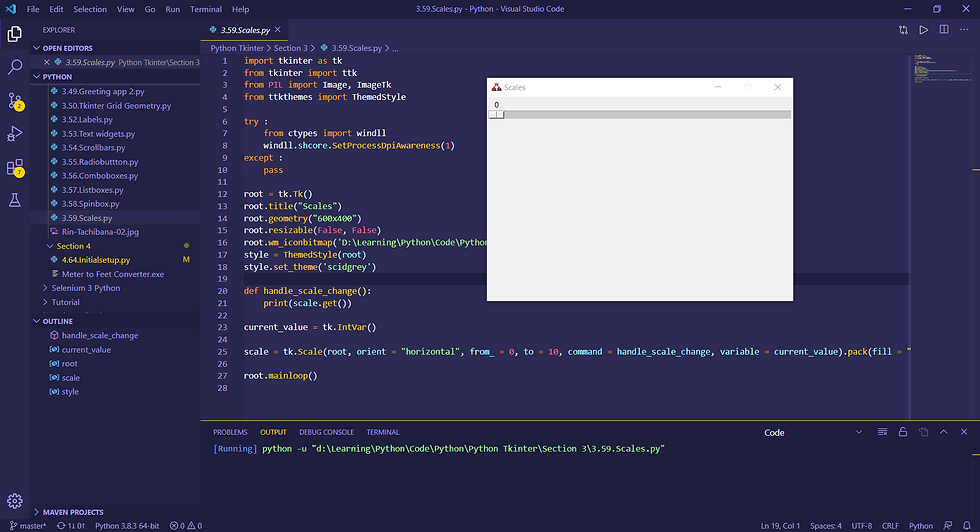Image resolution: width=980 pixels, height=532 pixels.
Task: Open the Manage gear icon
Action: click(14, 501)
